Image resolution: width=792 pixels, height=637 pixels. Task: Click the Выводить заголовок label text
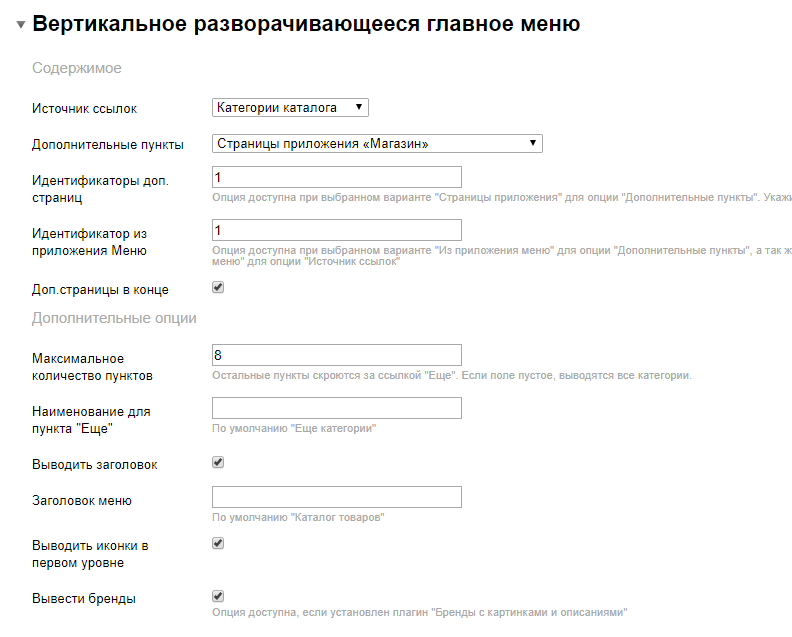pyautogui.click(x=95, y=465)
